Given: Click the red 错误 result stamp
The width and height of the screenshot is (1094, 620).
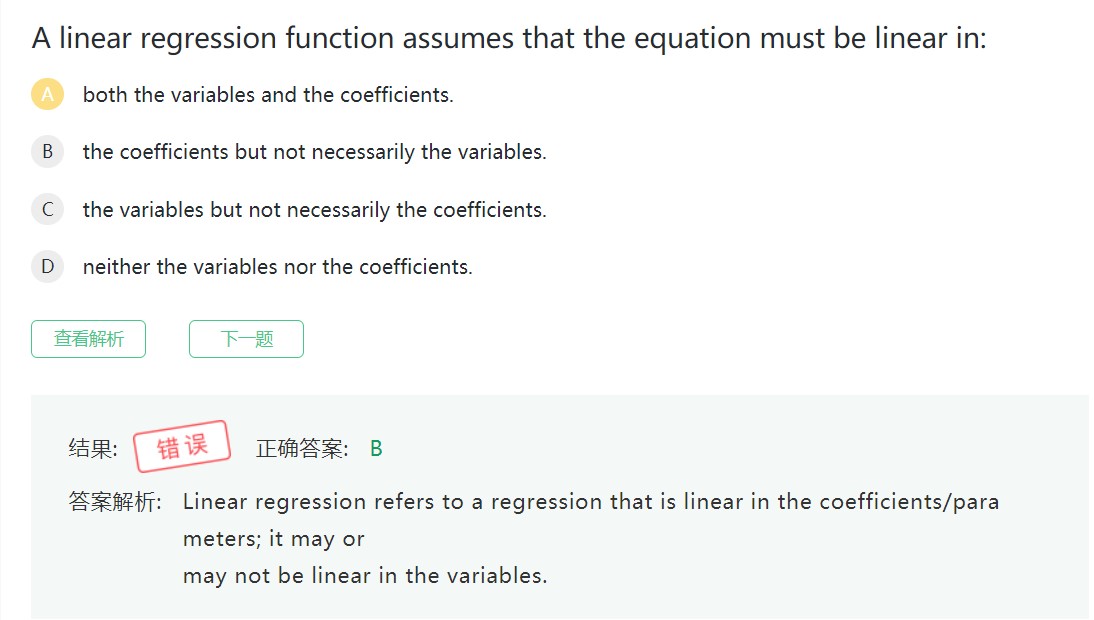Looking at the screenshot, I should tap(182, 446).
